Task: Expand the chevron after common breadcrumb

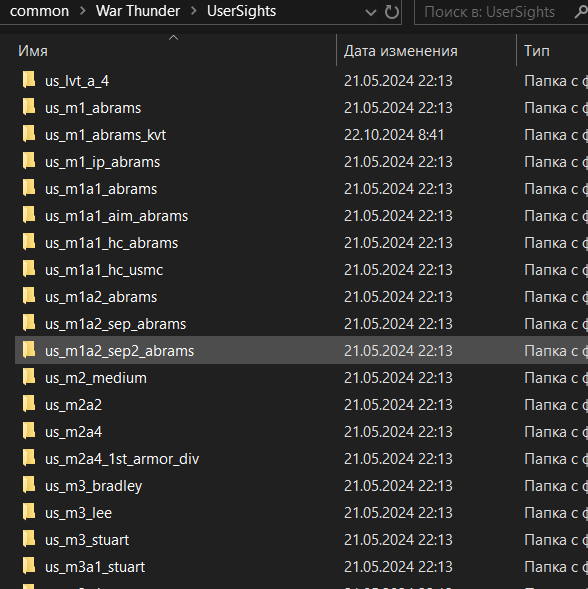Action: pyautogui.click(x=83, y=11)
